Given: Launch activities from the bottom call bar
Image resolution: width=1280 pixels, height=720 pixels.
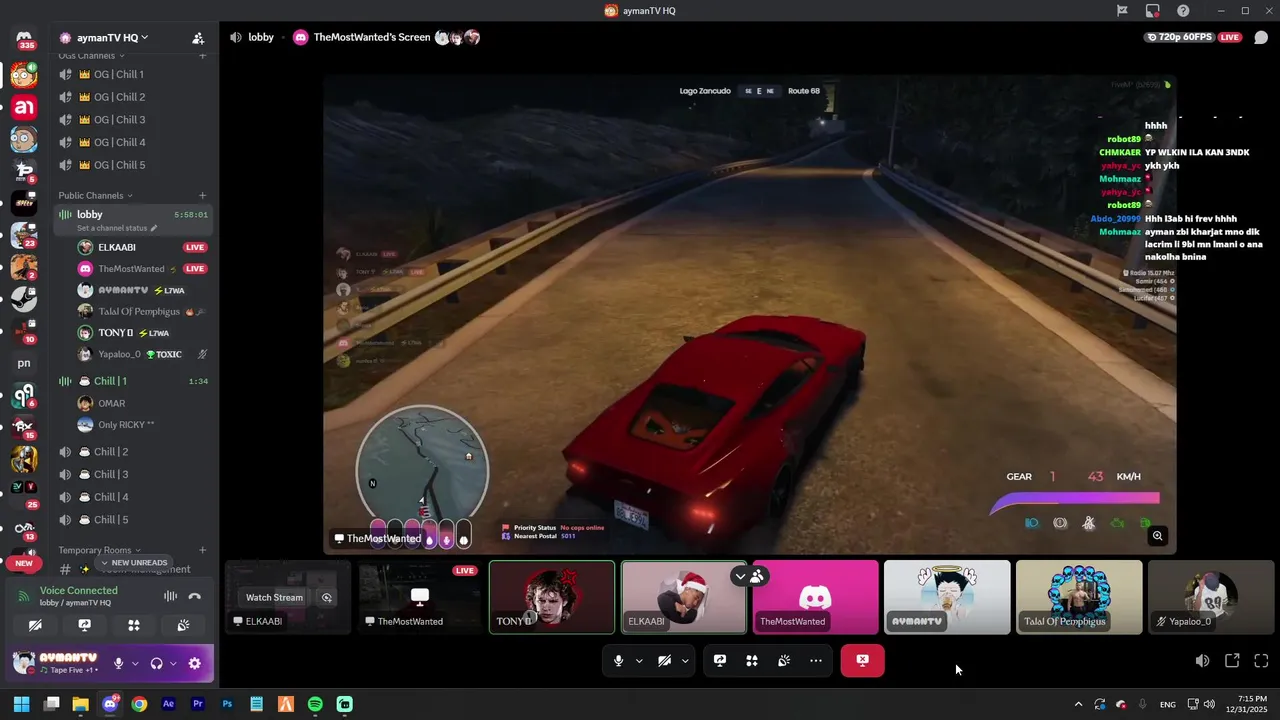Looking at the screenshot, I should coord(752,661).
